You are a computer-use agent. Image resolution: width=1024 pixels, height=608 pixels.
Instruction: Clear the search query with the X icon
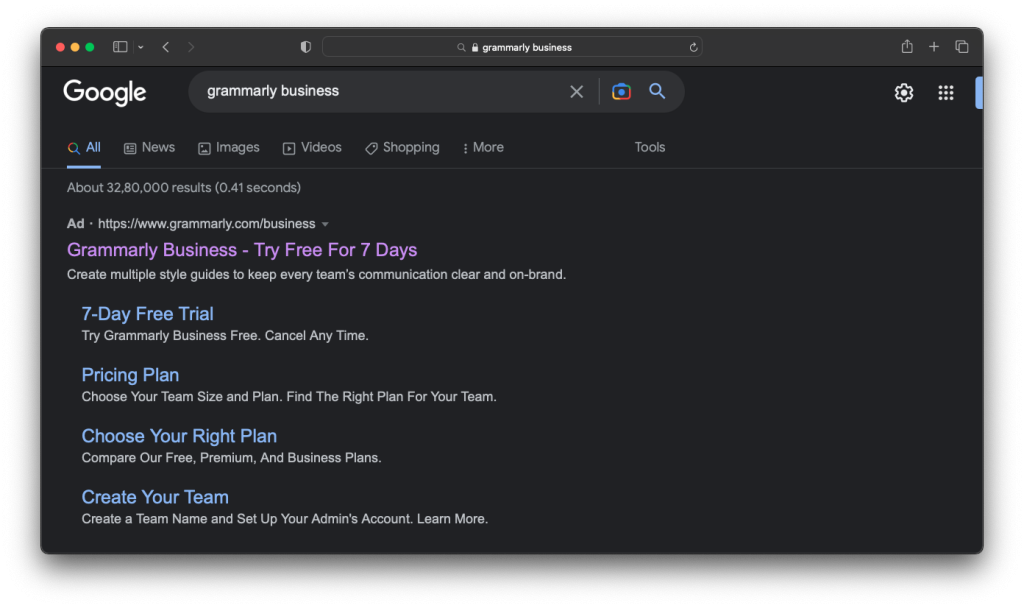(576, 92)
